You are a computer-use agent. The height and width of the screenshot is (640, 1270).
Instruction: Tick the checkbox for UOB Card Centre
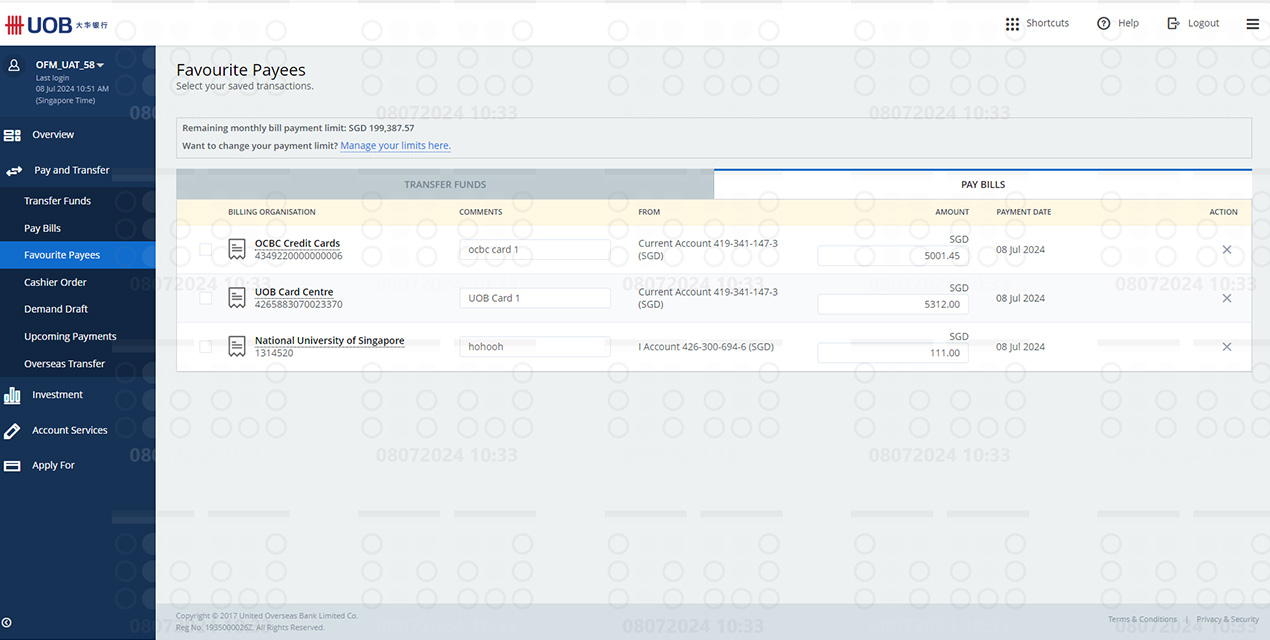pos(205,298)
